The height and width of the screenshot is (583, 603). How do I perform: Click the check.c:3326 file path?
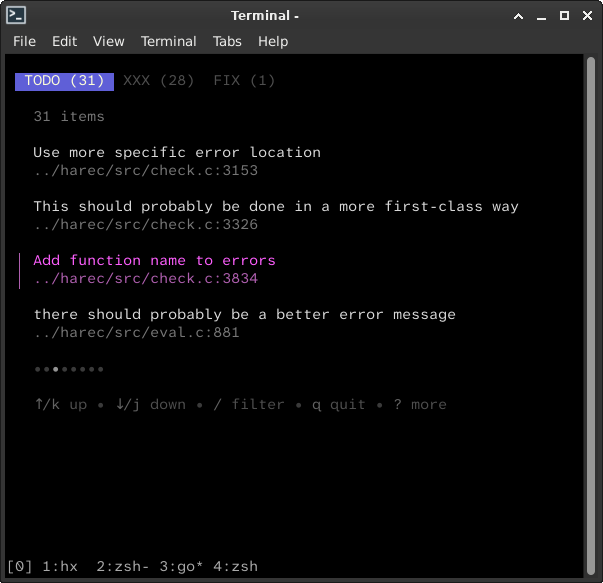click(145, 225)
